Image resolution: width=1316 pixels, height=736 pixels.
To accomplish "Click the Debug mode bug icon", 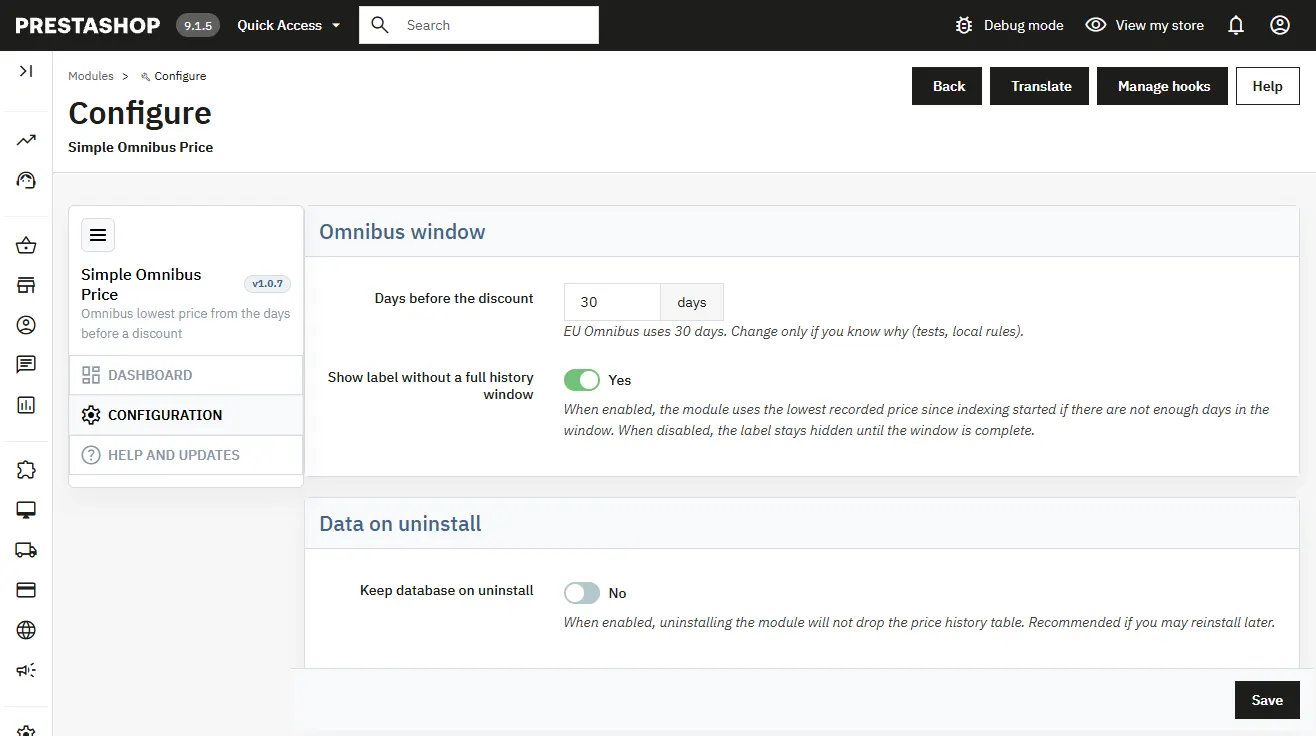I will coord(964,25).
